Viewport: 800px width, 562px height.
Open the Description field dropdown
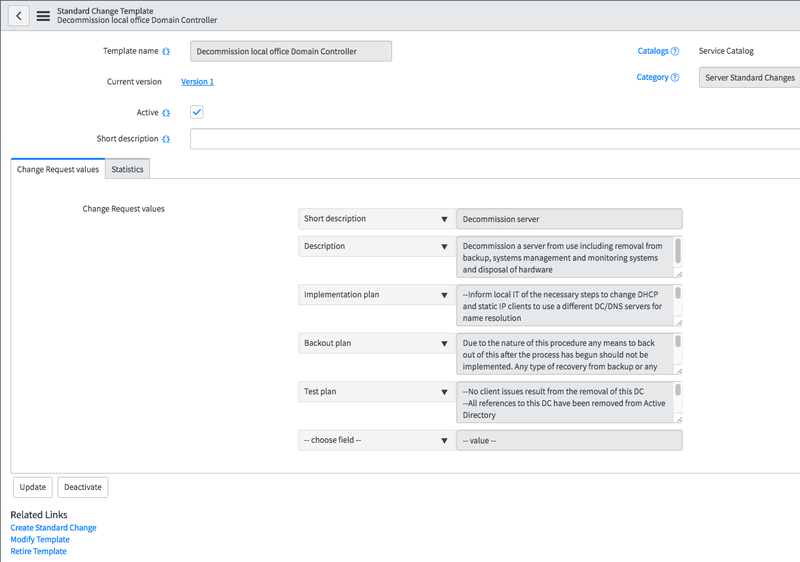coord(377,246)
